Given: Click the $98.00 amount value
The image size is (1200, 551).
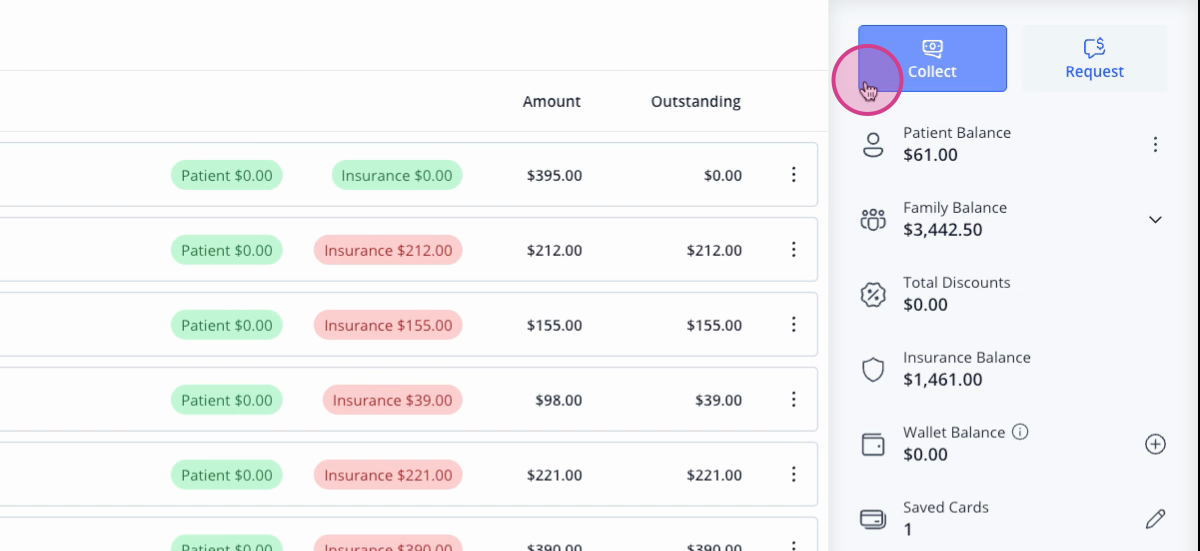Looking at the screenshot, I should (x=559, y=400).
